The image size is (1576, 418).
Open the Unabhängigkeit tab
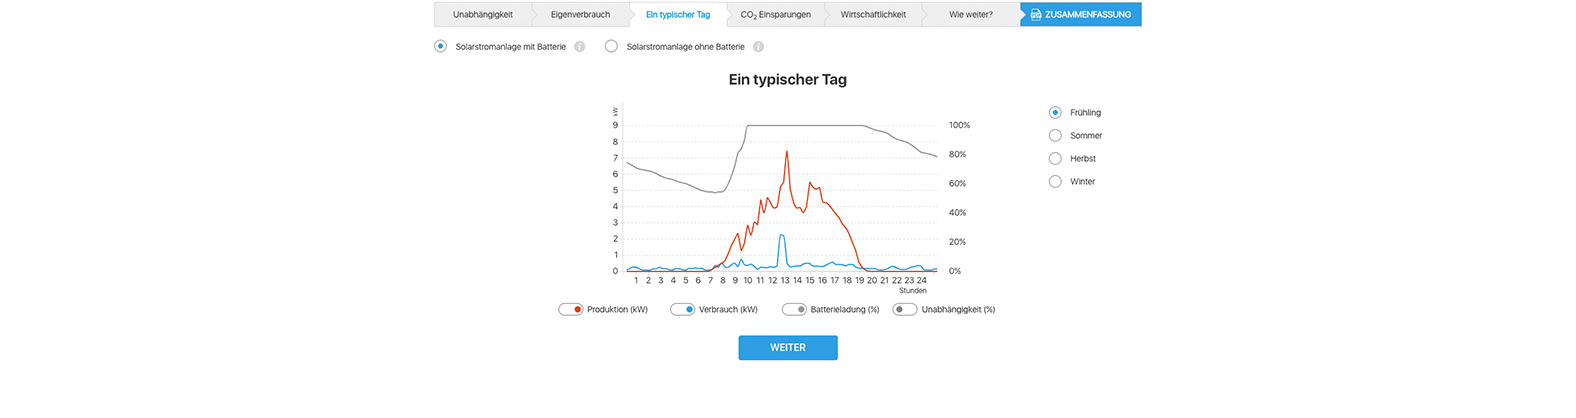point(482,15)
